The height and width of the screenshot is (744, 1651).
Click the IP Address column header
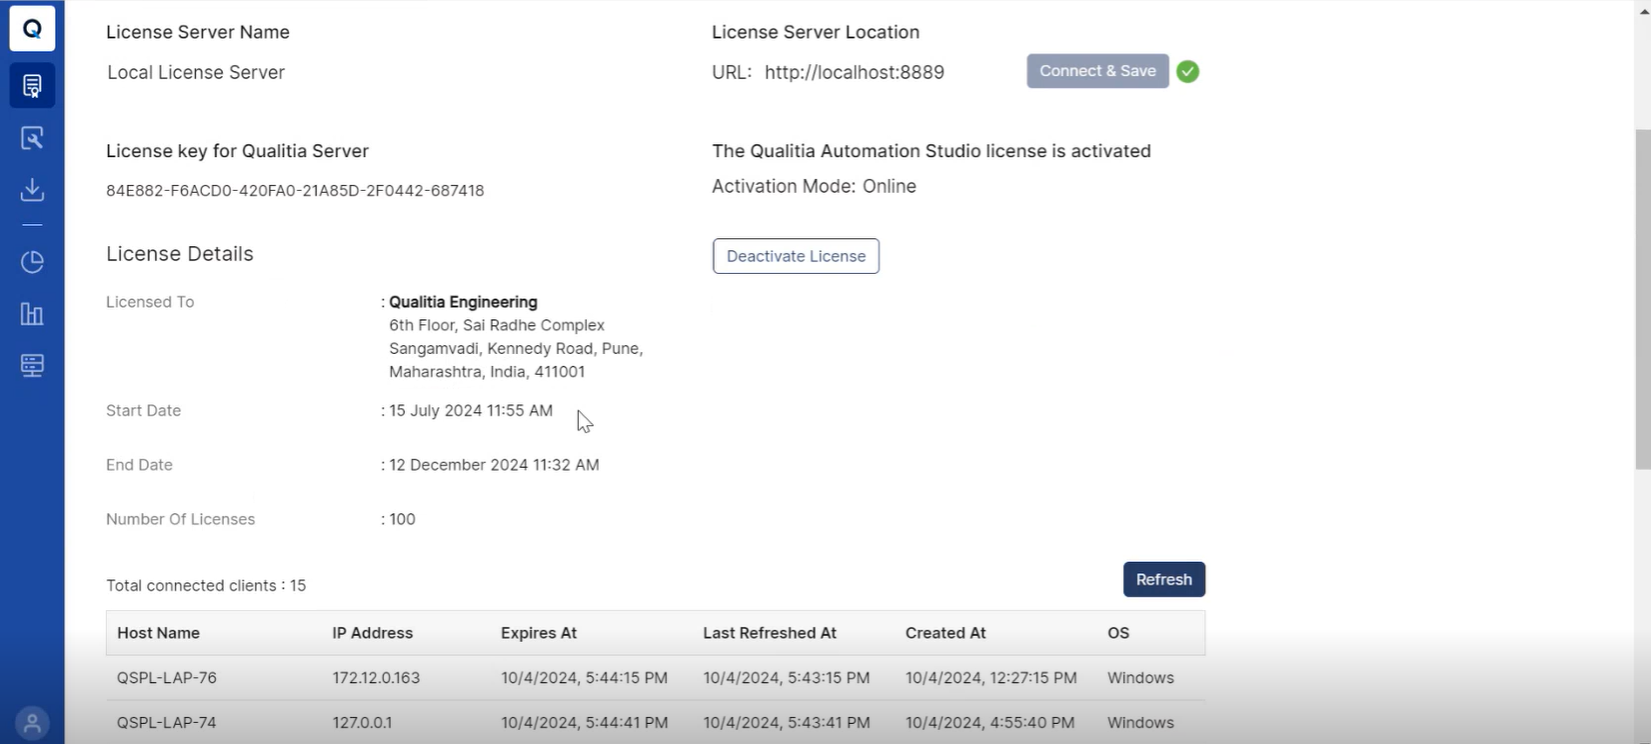(x=372, y=633)
